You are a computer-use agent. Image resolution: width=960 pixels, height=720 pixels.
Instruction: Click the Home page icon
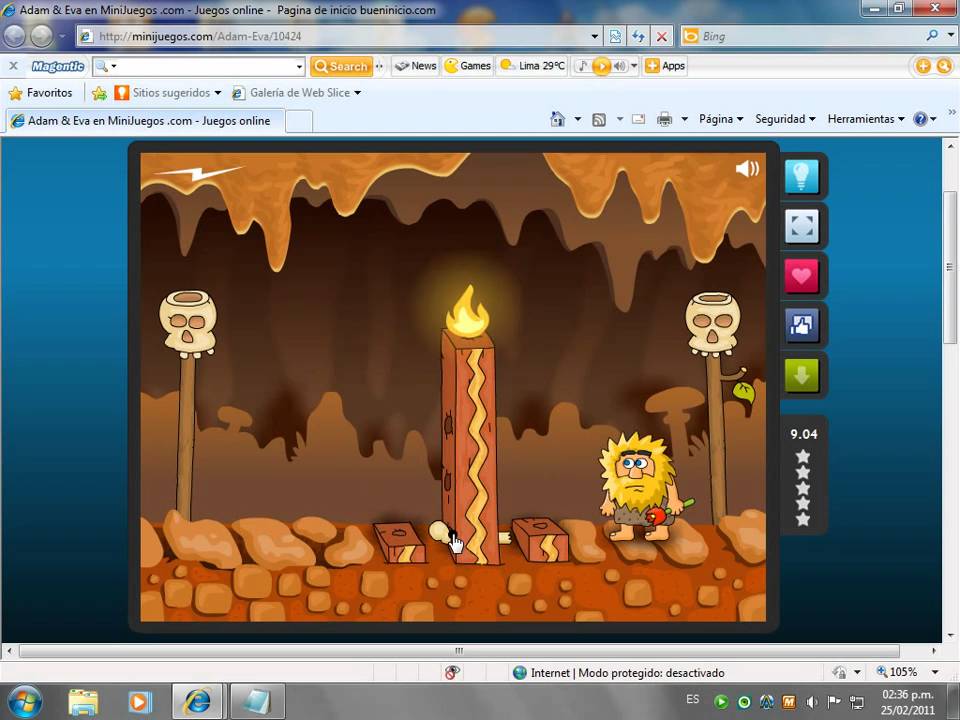557,119
